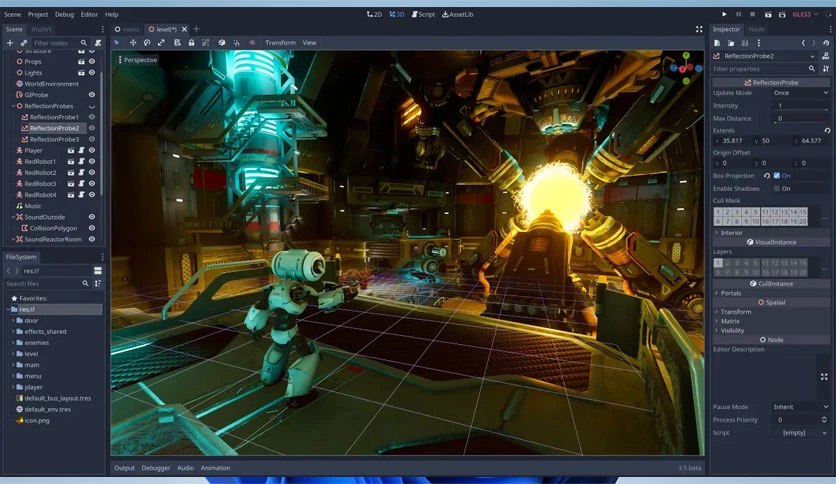Click the distraction-free expand icon above viewport

coord(699,29)
